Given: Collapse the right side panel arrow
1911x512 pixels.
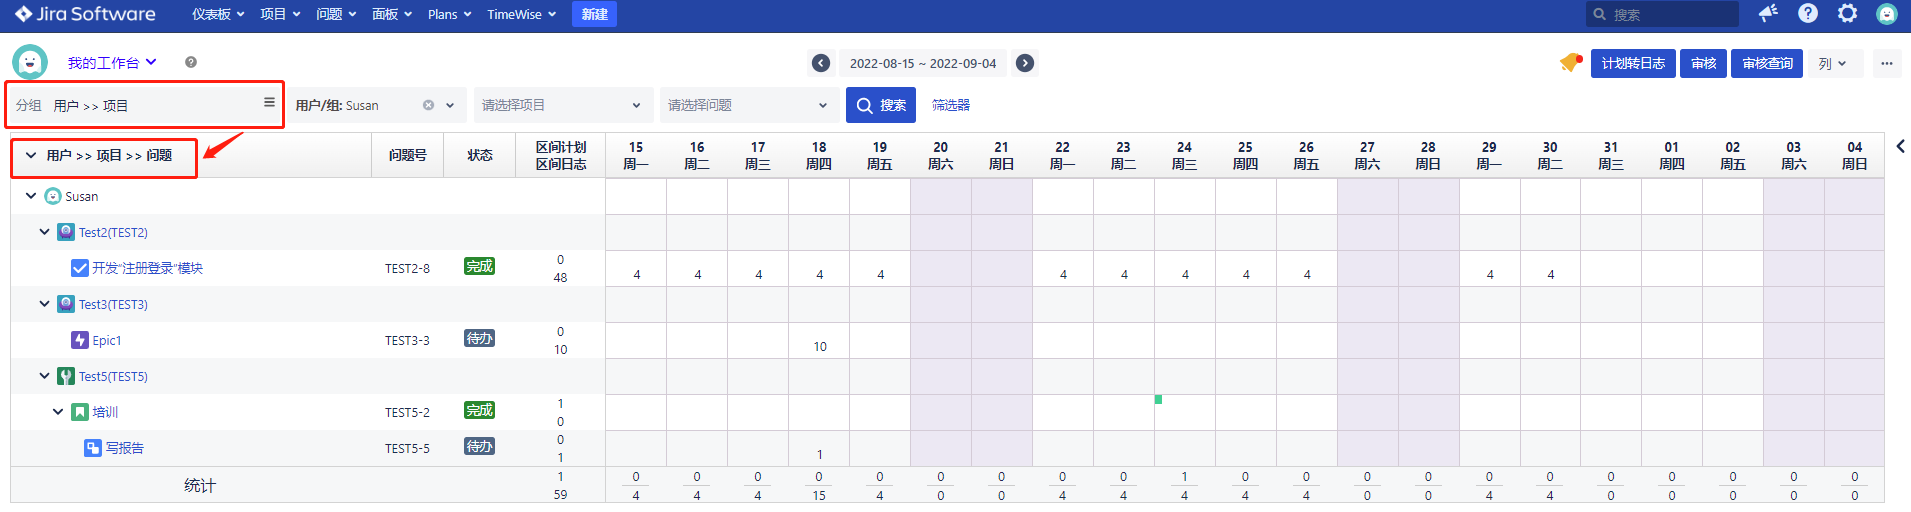Looking at the screenshot, I should click(x=1900, y=146).
